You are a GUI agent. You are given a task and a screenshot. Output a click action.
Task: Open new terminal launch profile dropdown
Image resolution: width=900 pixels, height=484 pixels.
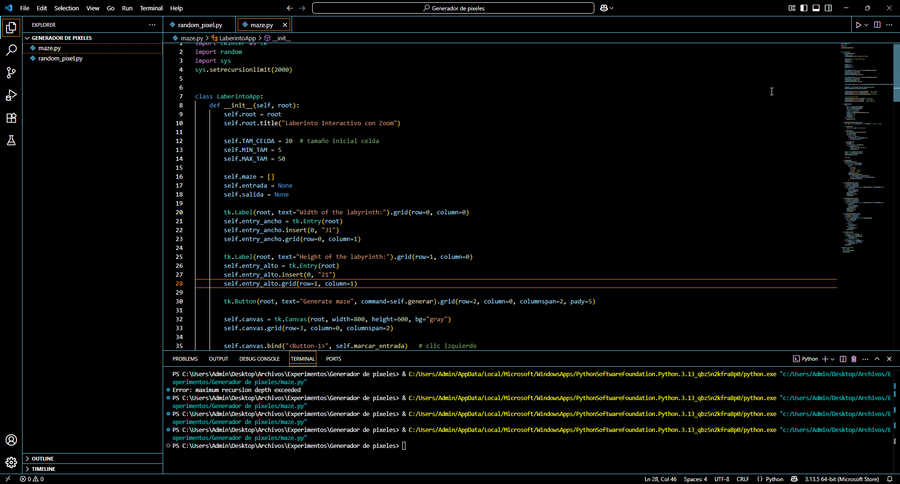point(833,359)
